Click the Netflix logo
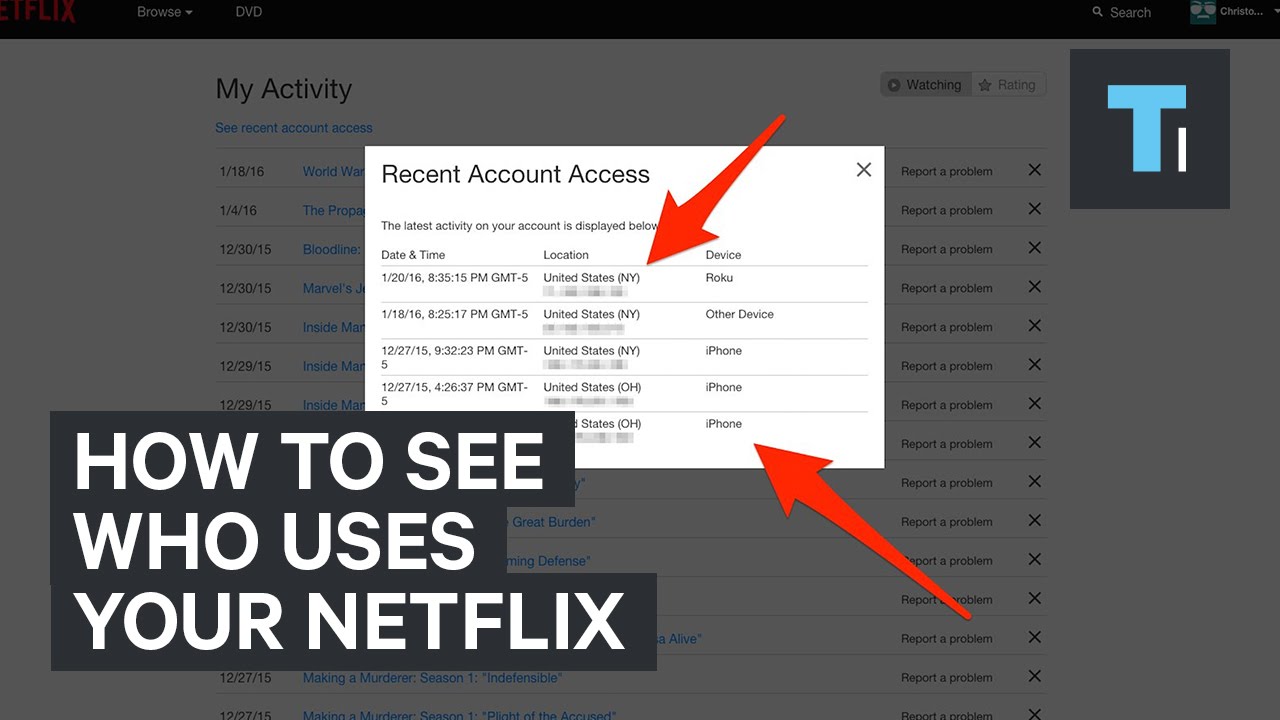The image size is (1280, 720). 38,12
